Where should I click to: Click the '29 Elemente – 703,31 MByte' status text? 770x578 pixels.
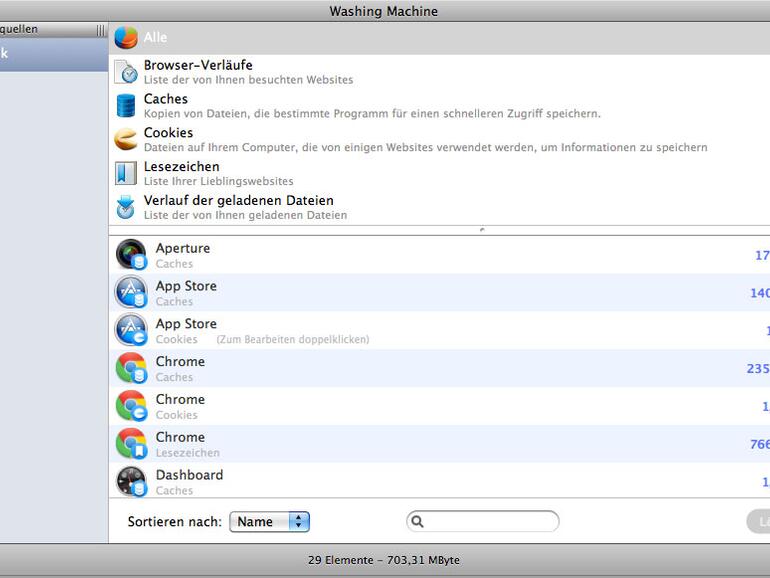point(384,560)
